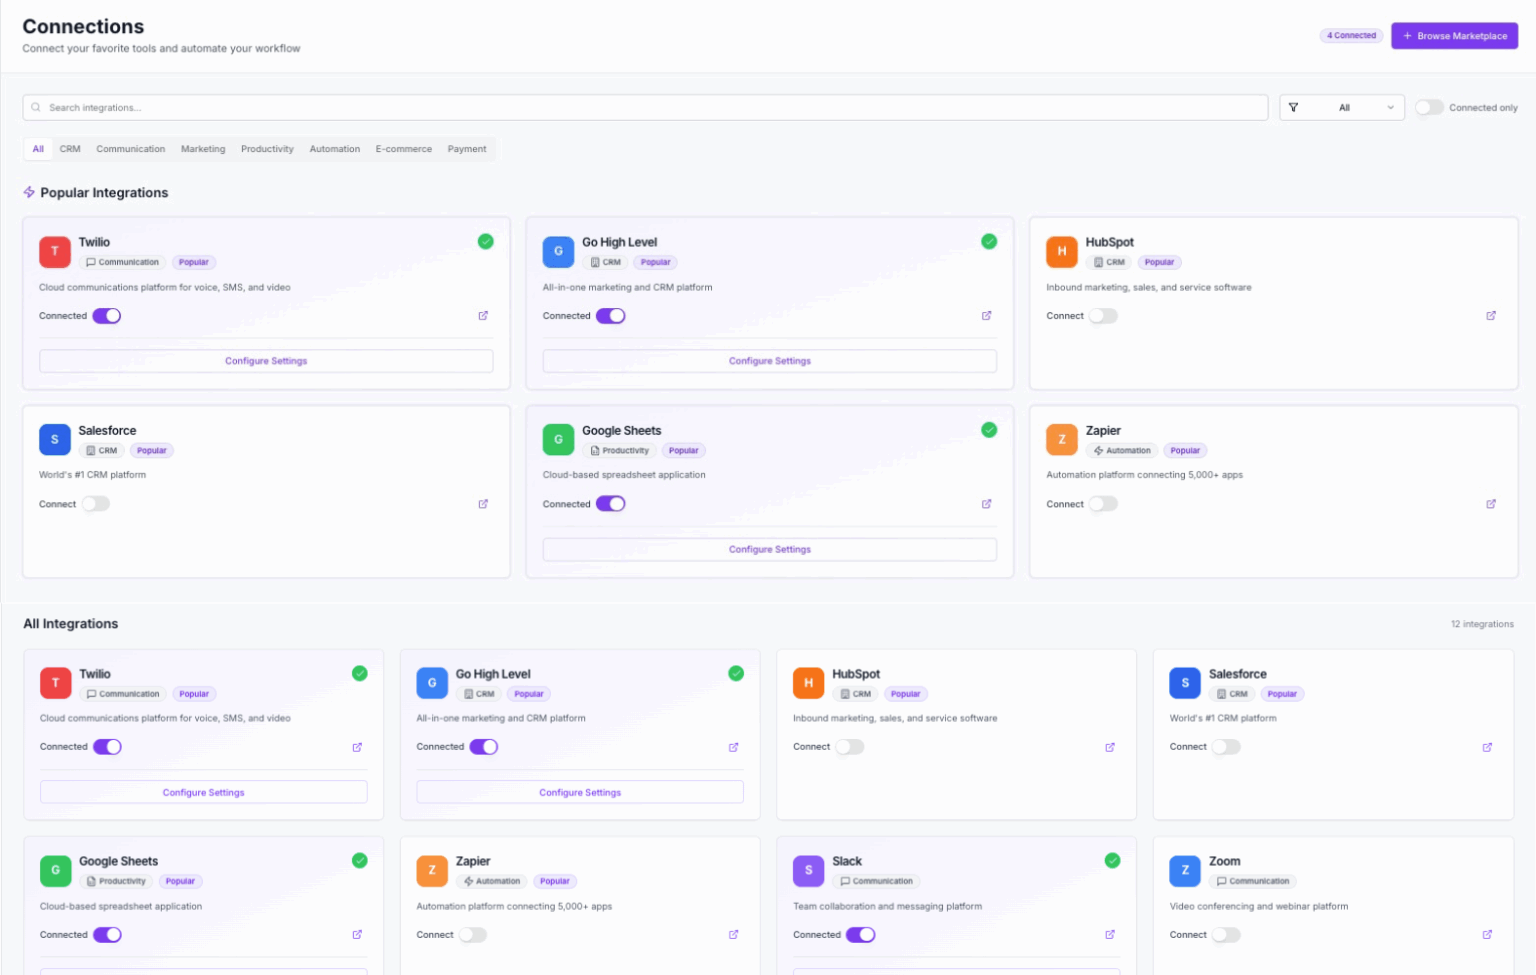Configure Settings for Twilio in All Integrations
Image resolution: width=1536 pixels, height=975 pixels.
(x=204, y=792)
